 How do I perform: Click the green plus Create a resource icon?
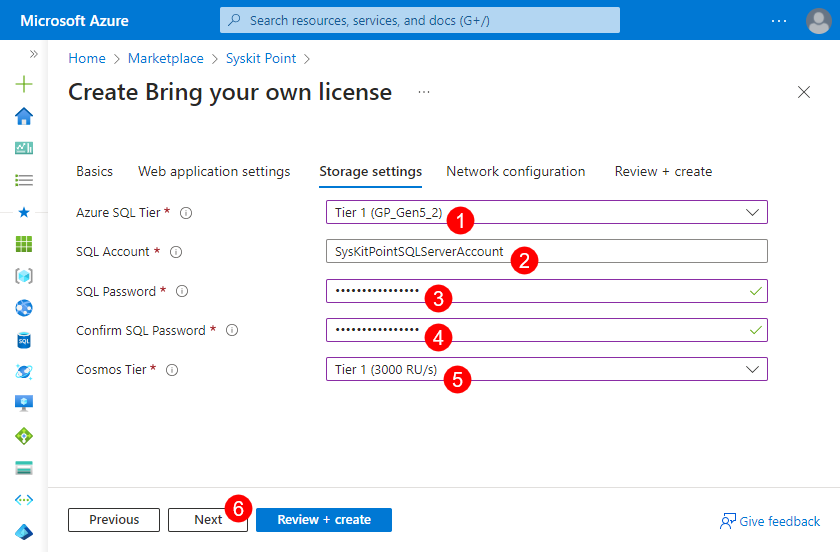click(24, 84)
